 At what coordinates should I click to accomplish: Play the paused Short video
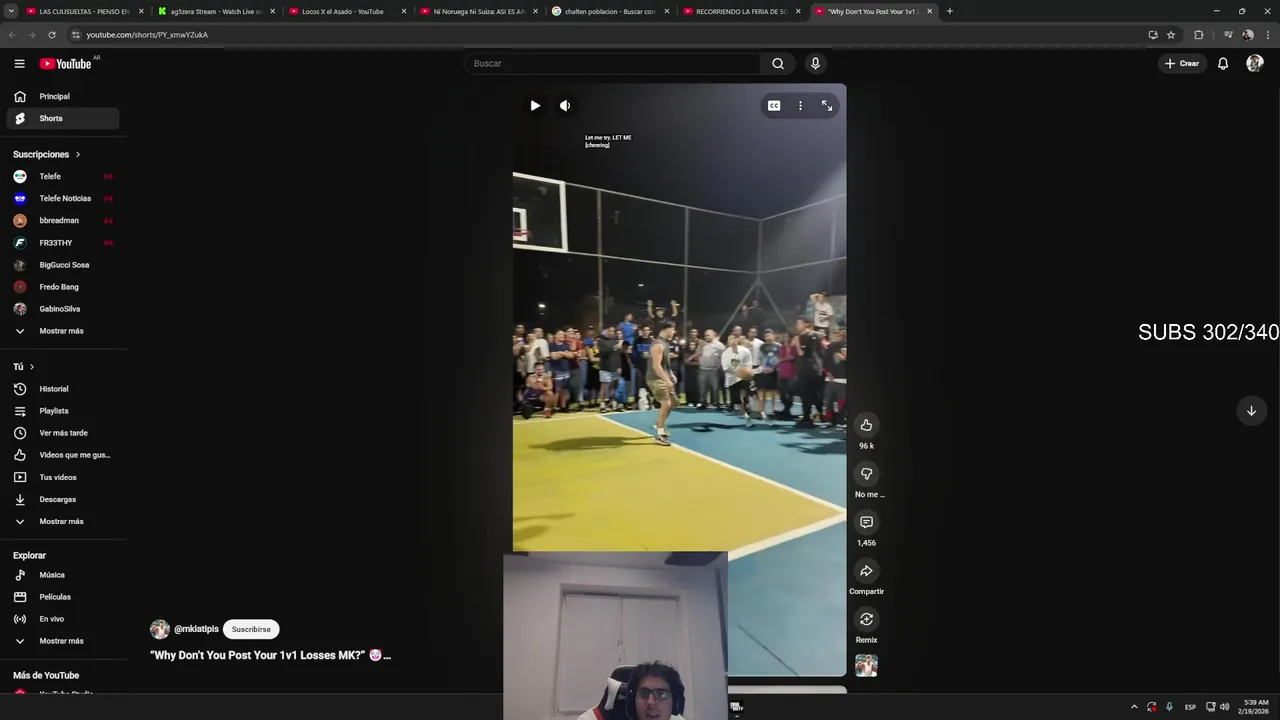point(535,105)
